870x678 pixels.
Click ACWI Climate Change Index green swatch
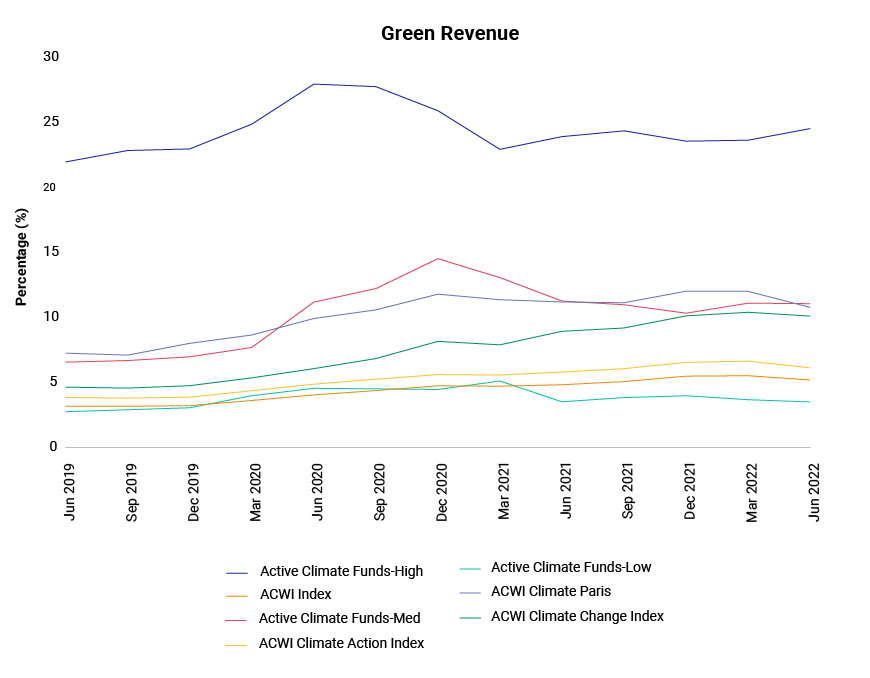tap(470, 618)
